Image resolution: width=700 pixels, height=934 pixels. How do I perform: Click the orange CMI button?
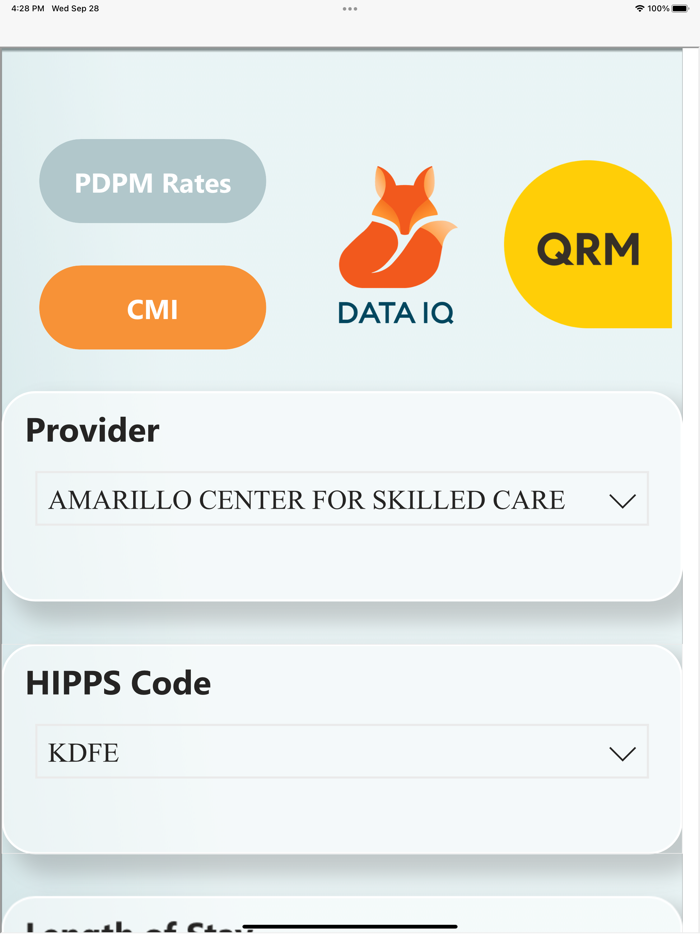(x=152, y=307)
